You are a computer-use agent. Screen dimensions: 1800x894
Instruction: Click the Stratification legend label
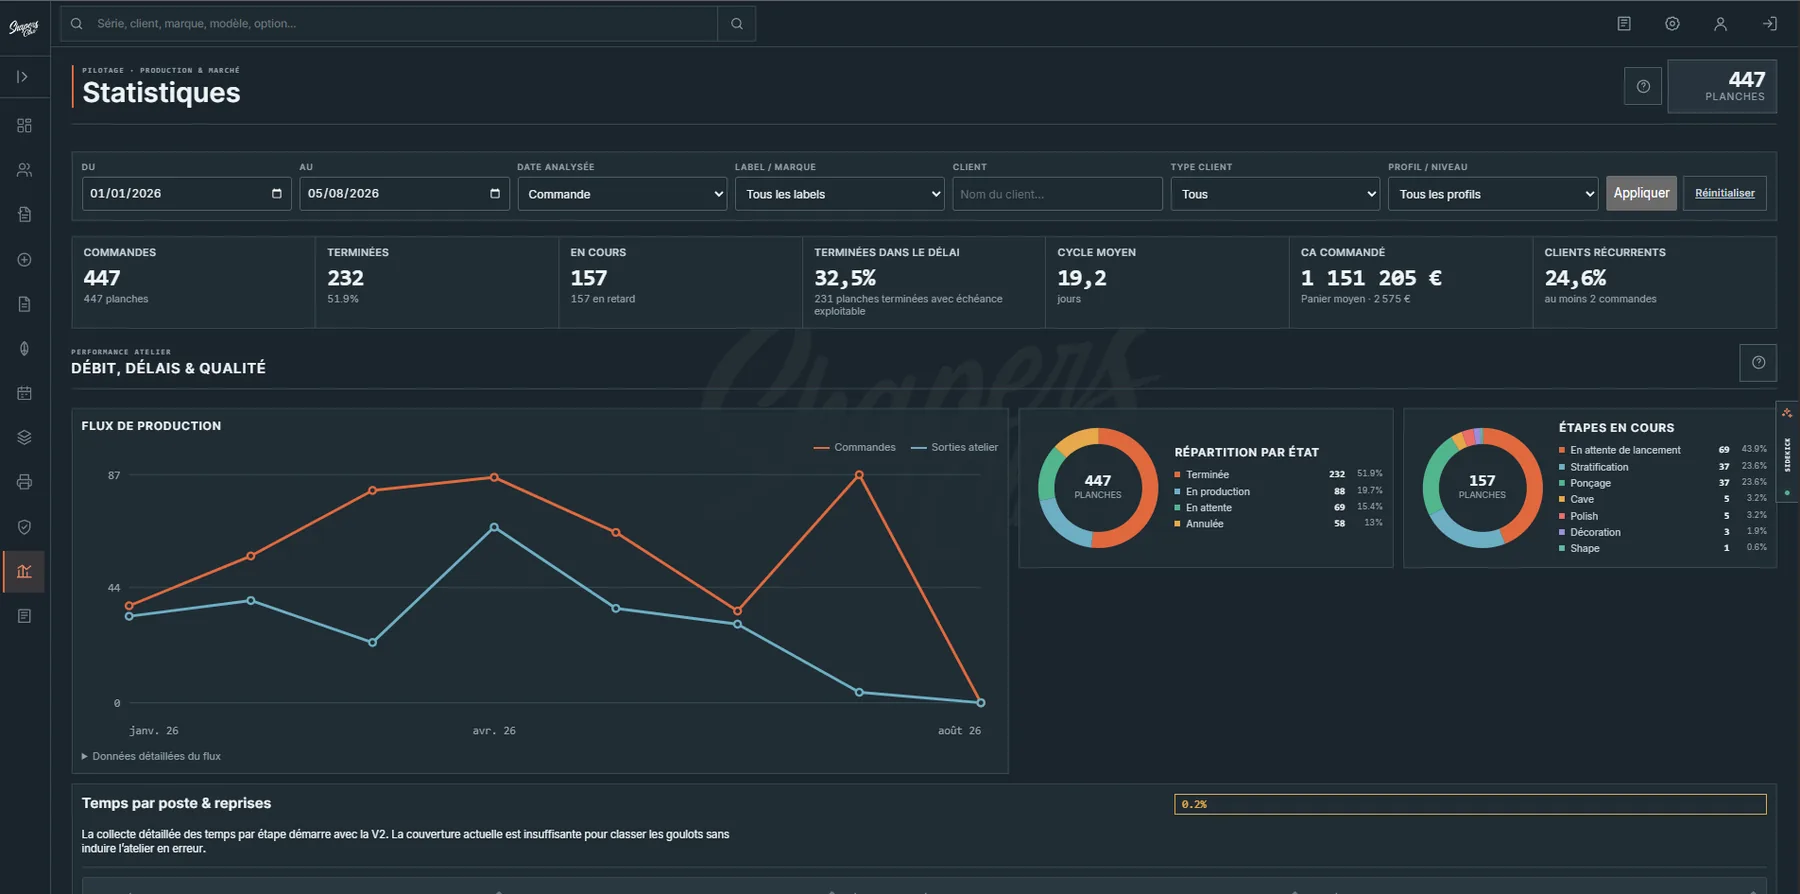1599,467
